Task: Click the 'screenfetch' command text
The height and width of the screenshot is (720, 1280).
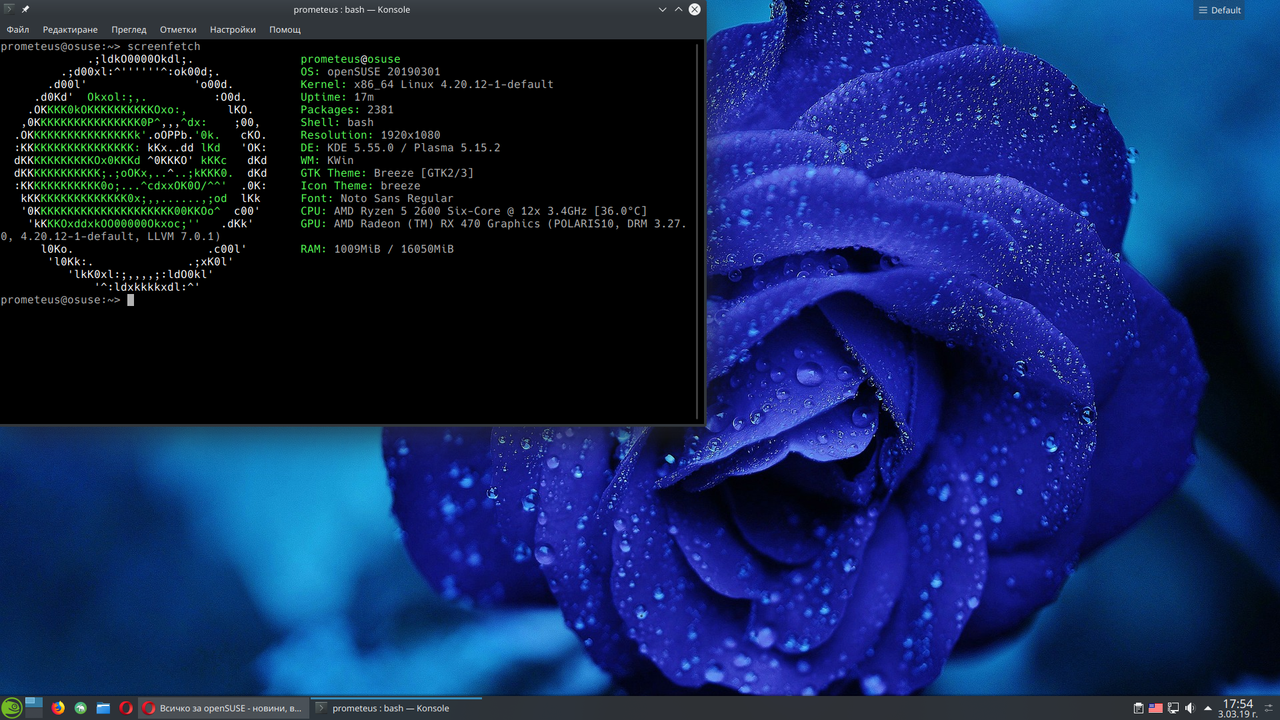Action: [x=164, y=47]
